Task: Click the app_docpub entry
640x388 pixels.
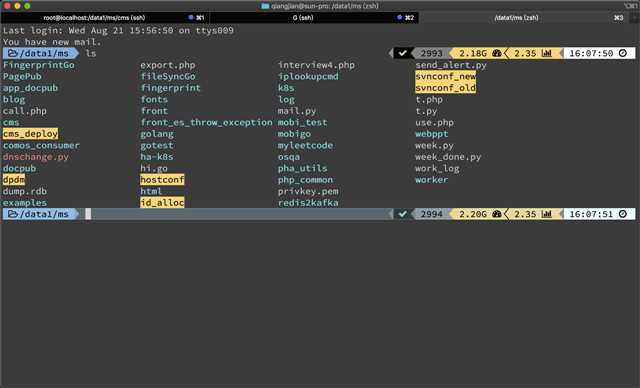Action: [30, 88]
